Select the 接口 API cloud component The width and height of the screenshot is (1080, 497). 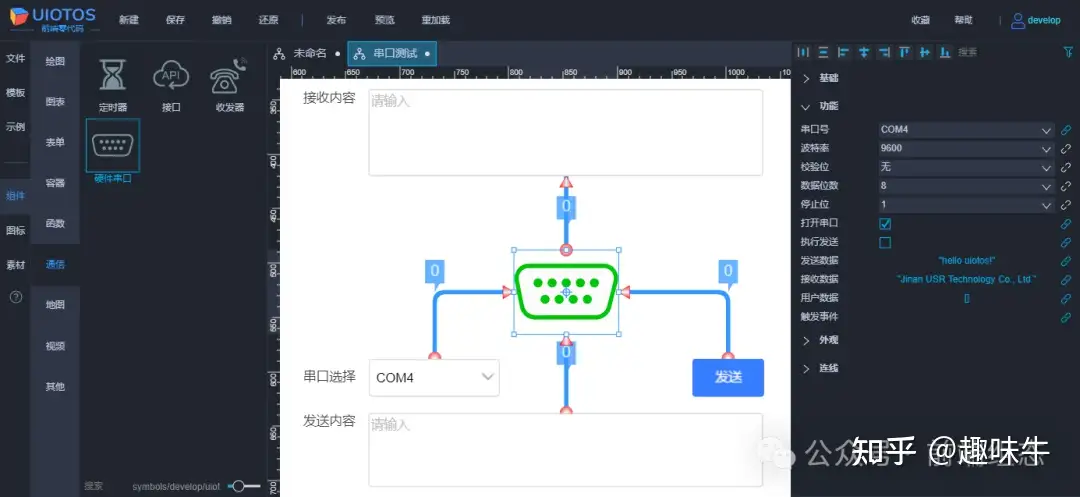pyautogui.click(x=171, y=84)
